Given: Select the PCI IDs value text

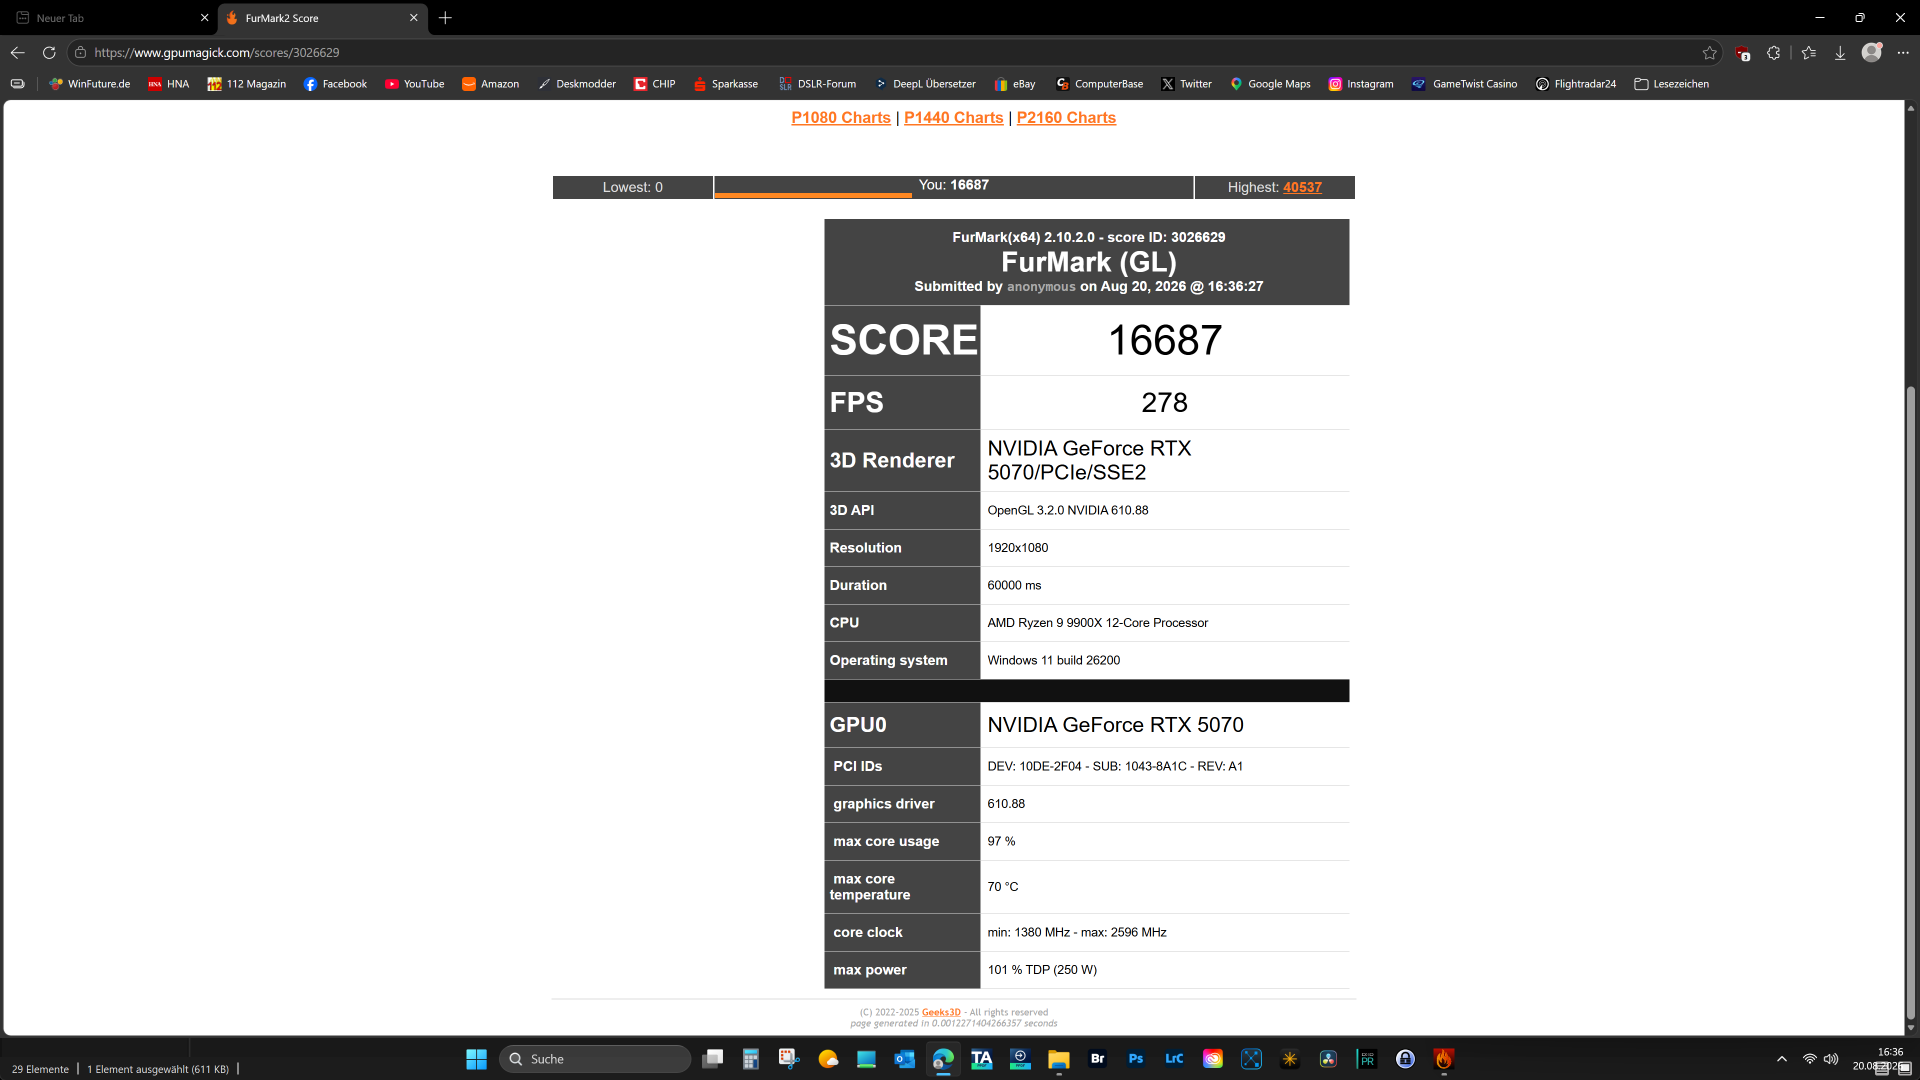Looking at the screenshot, I should [1115, 767].
